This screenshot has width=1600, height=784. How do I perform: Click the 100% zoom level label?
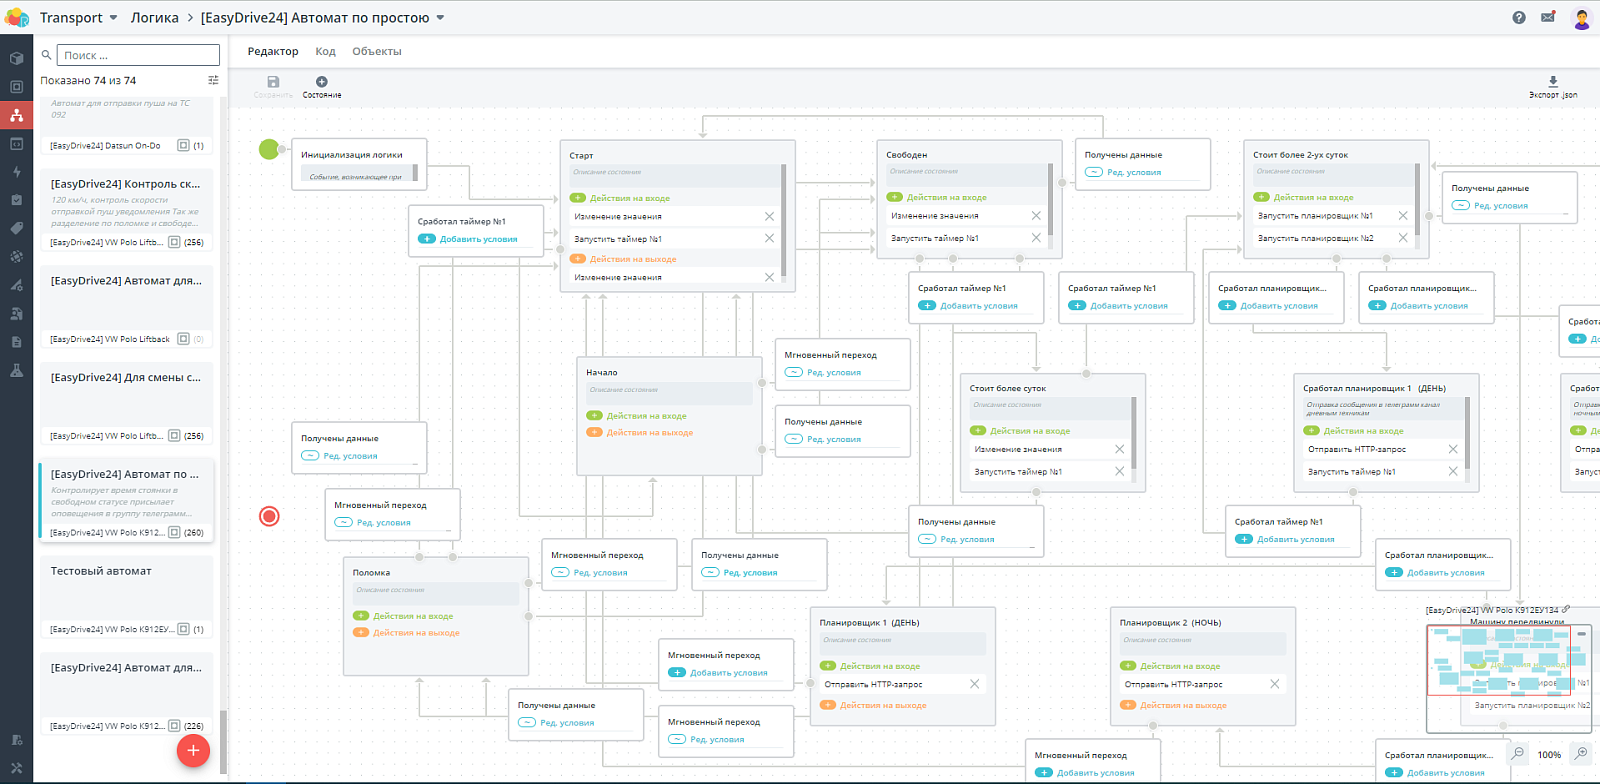pyautogui.click(x=1549, y=755)
